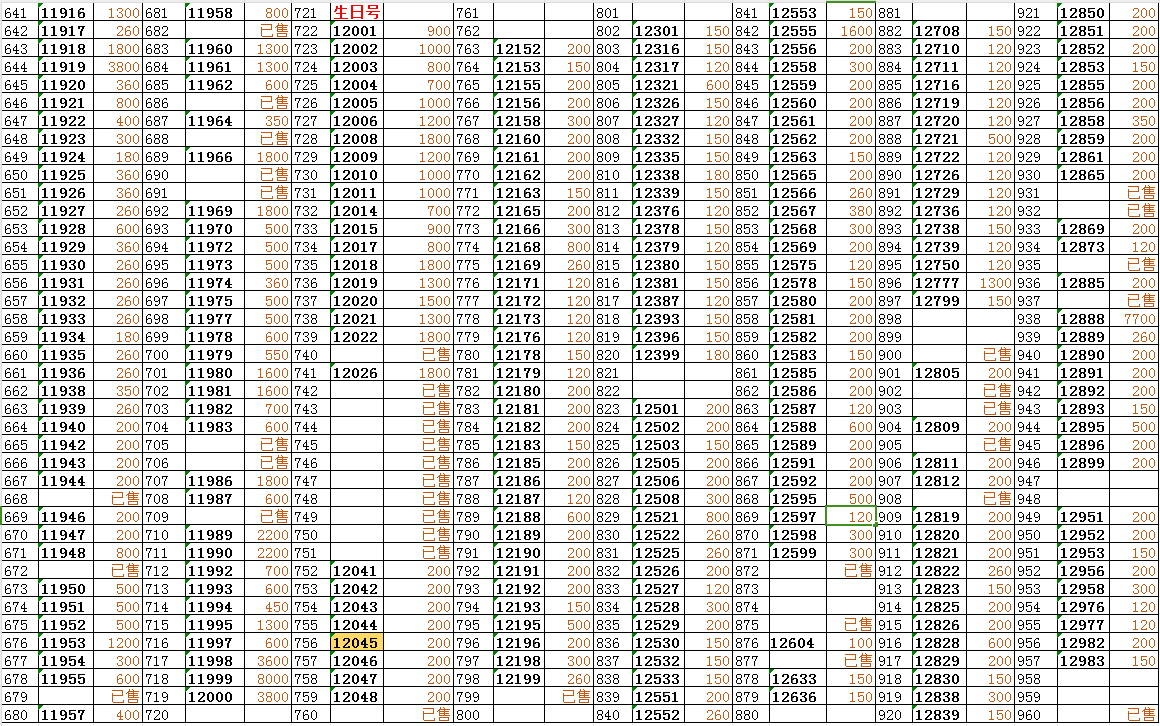The image size is (1160, 726).
Task: Click price 1500 next to 12020
Action: (x=418, y=301)
